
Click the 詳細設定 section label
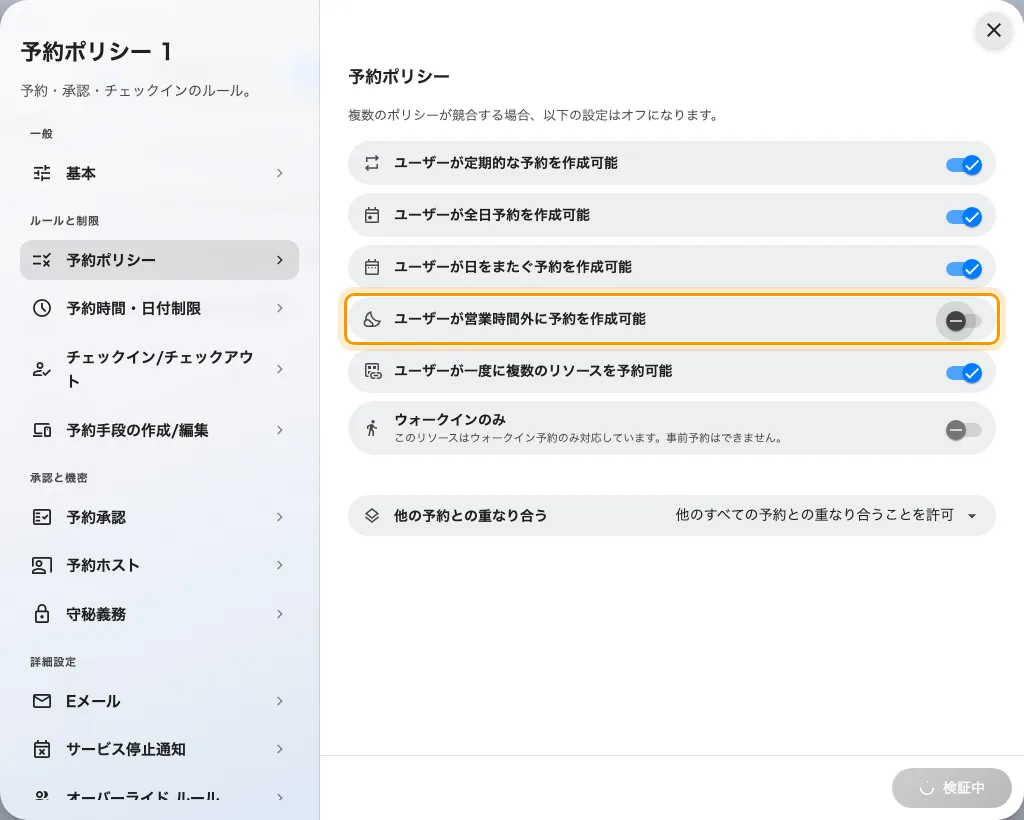pos(53,662)
